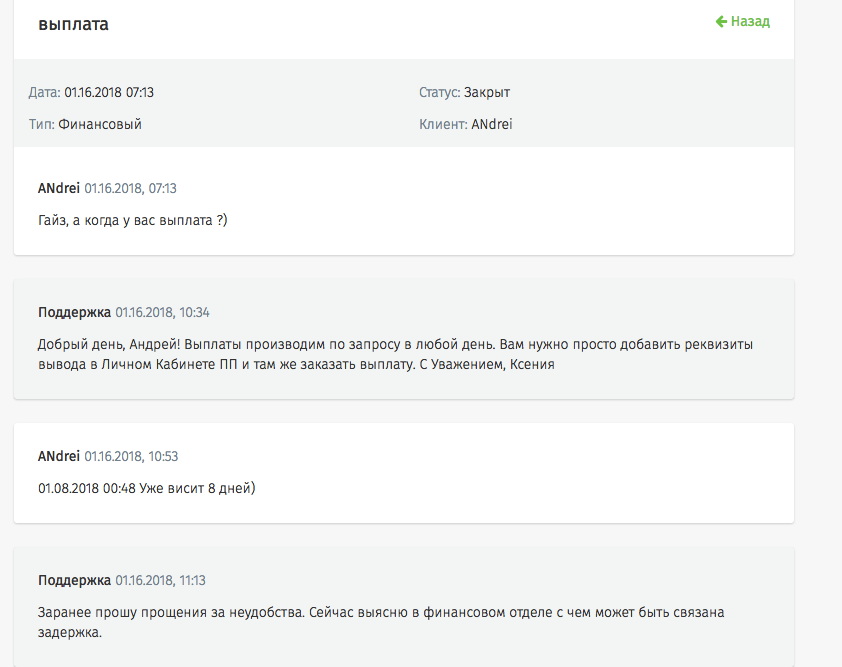Select the ticket date 01.16.2018 07:13

pos(109,92)
